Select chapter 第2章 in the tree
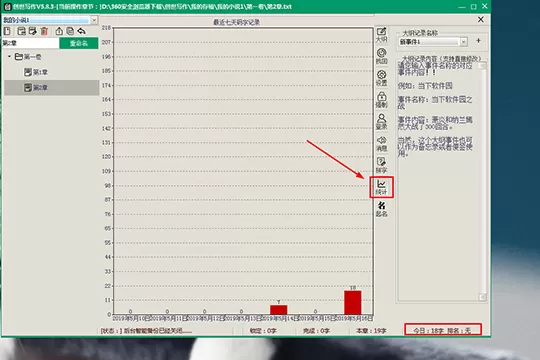The width and height of the screenshot is (540, 360). click(36, 88)
